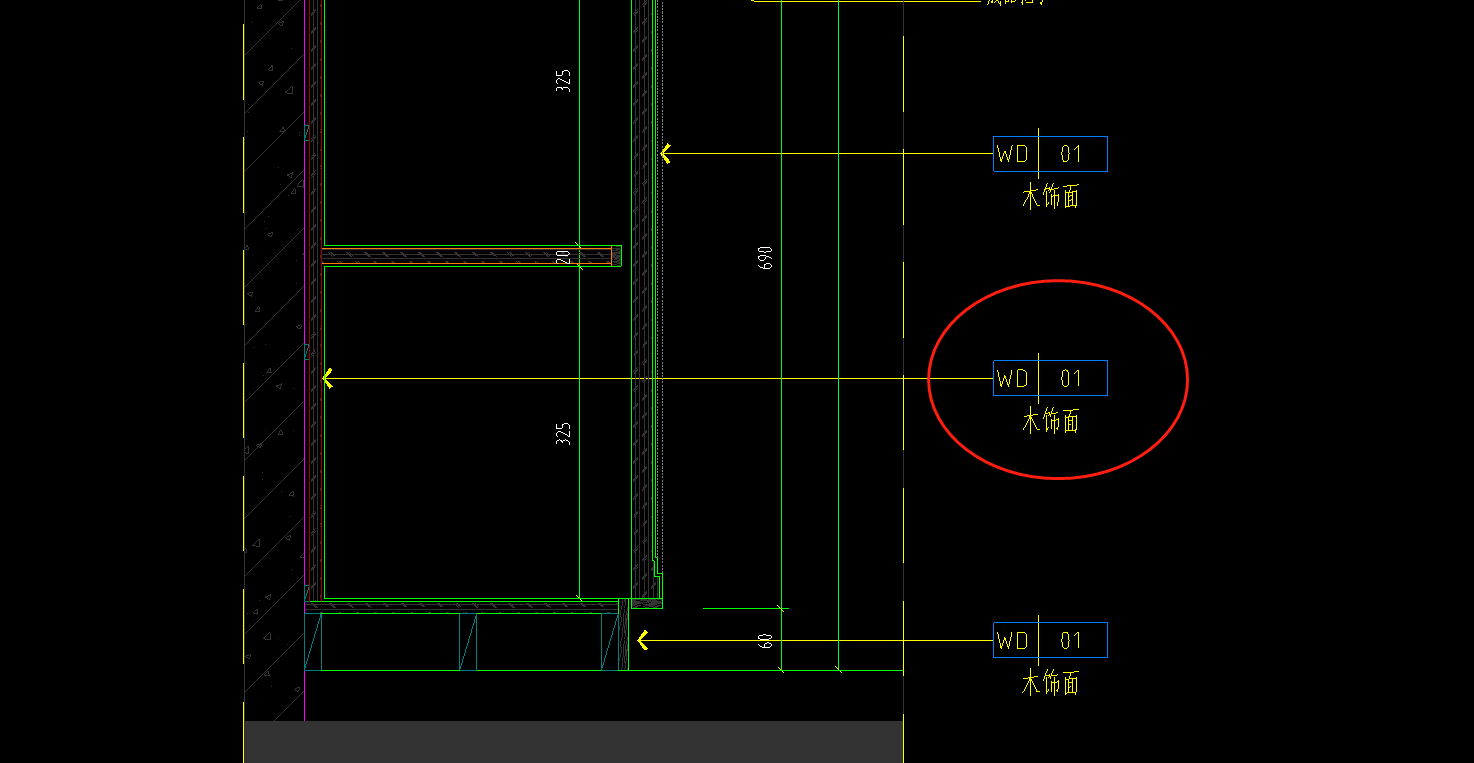The image size is (1474, 763).
Task: Select the 690 vertical dimension text
Action: click(x=766, y=259)
